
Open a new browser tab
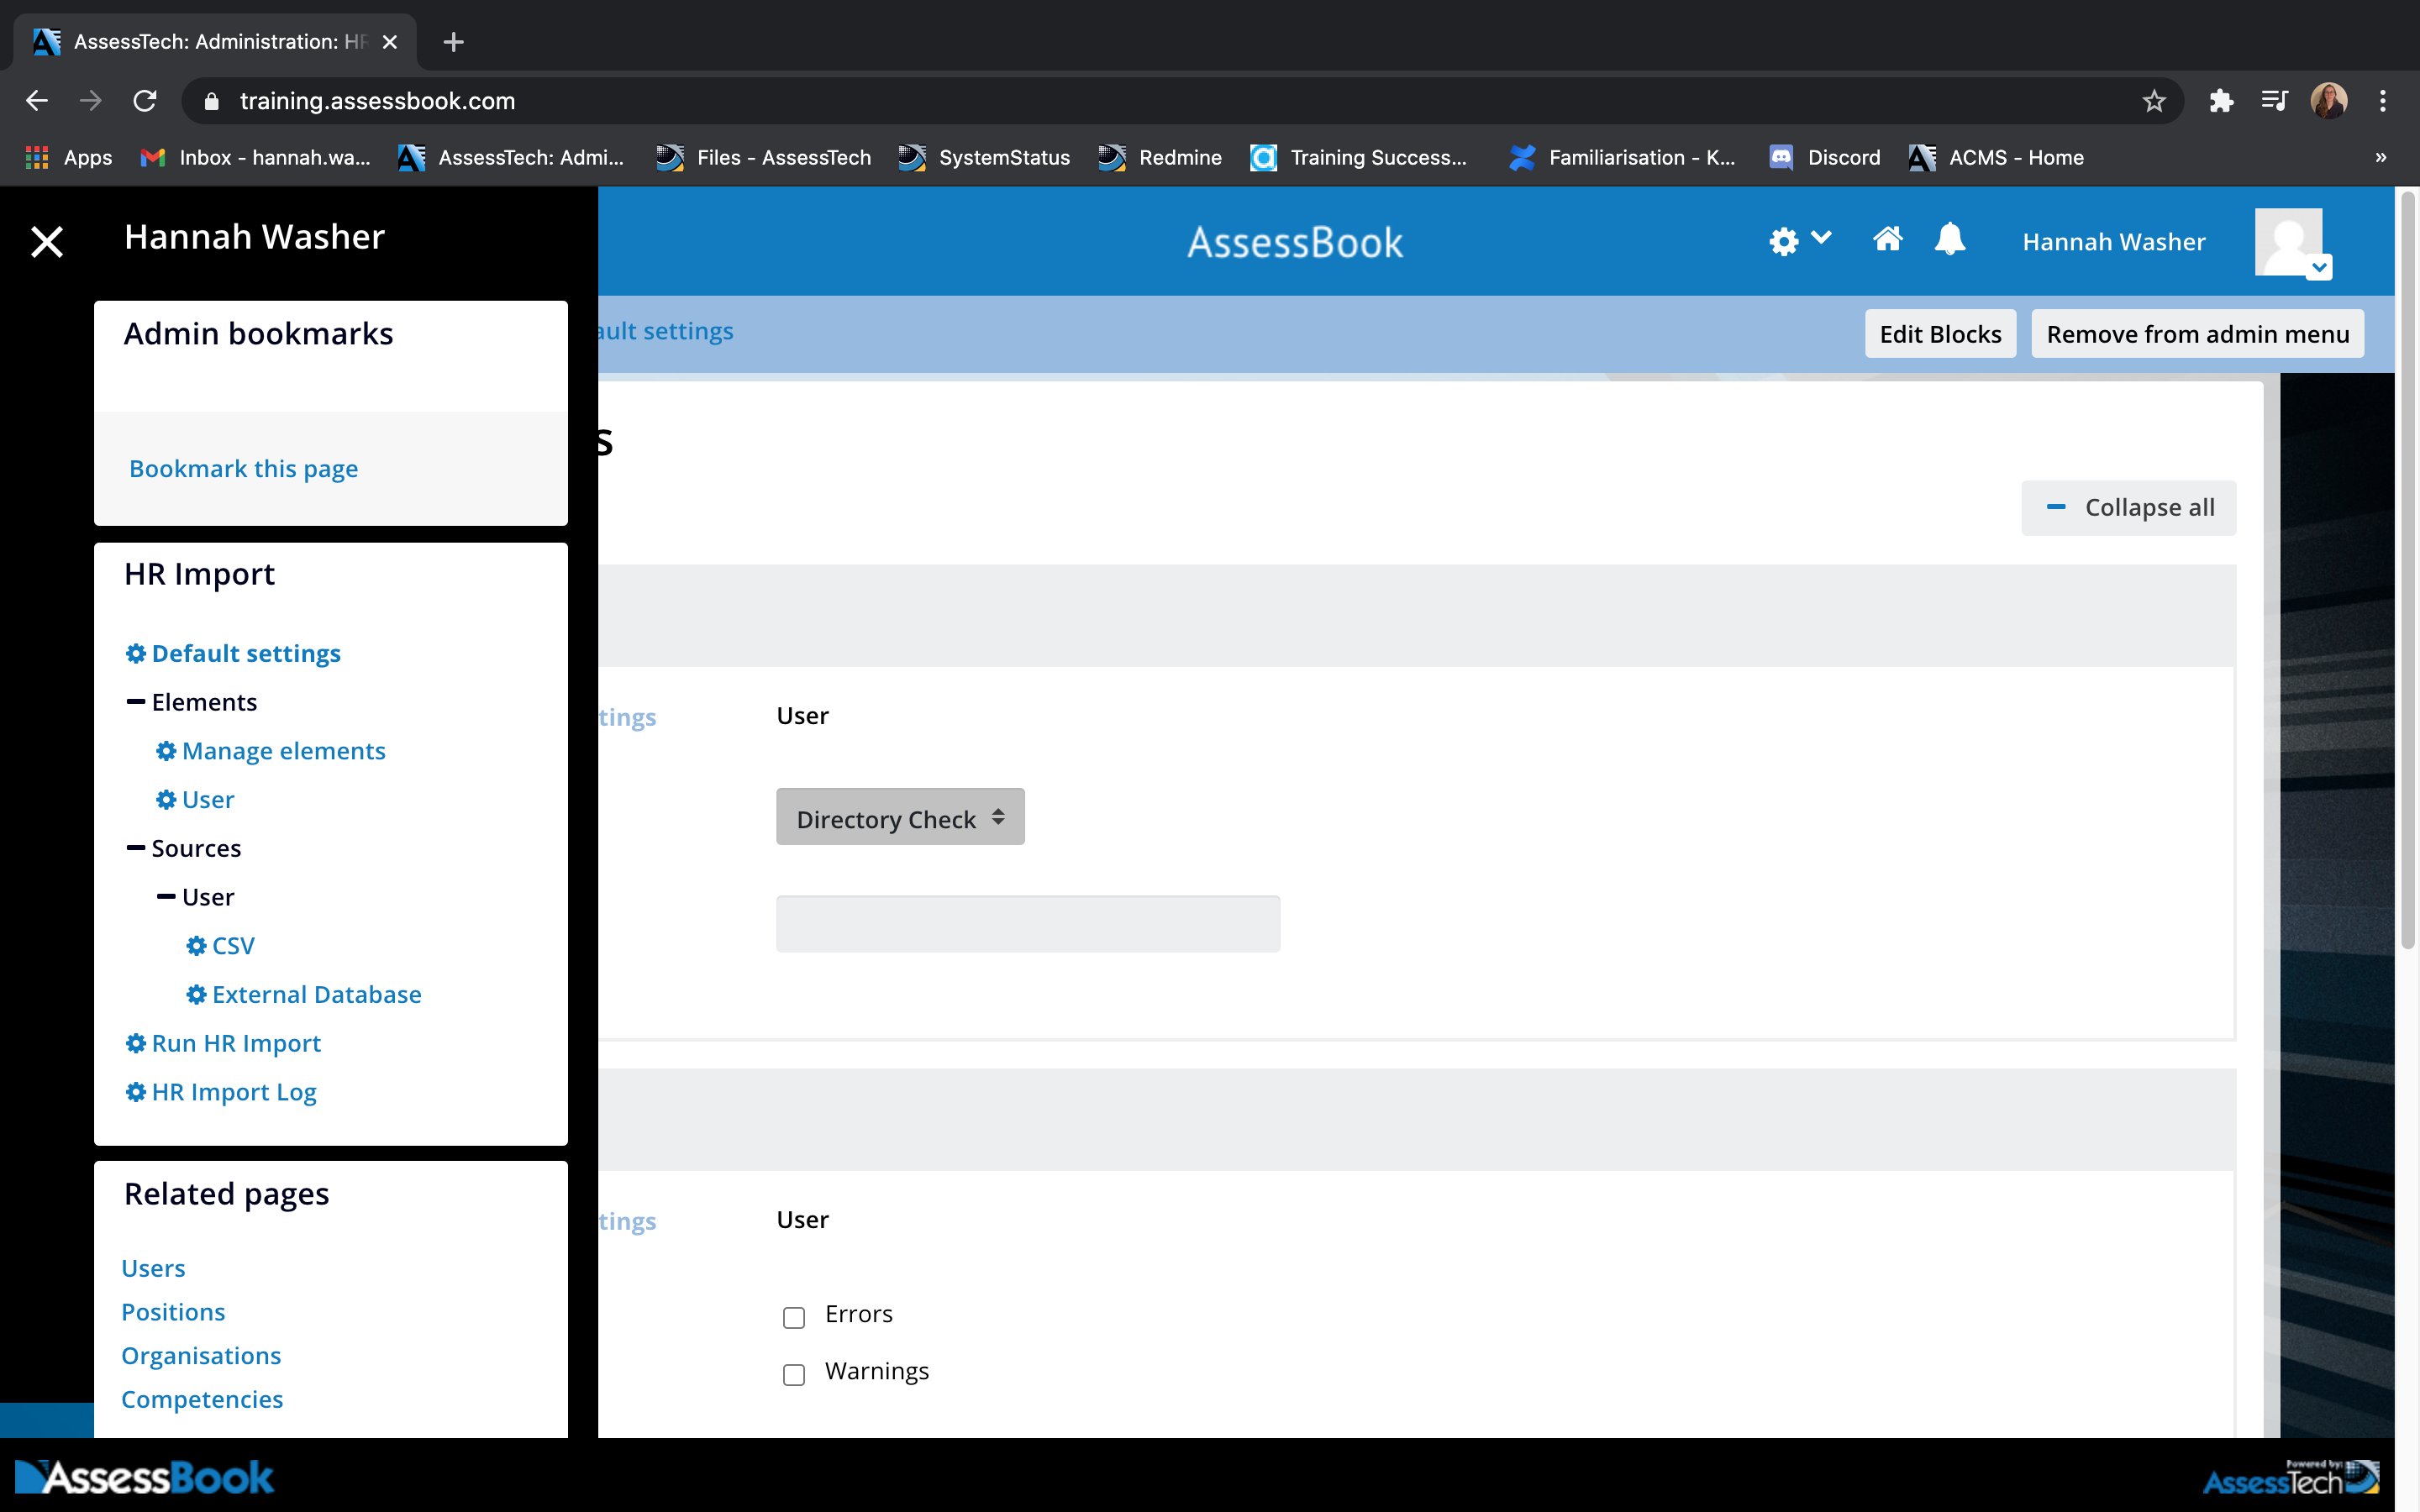tap(453, 42)
